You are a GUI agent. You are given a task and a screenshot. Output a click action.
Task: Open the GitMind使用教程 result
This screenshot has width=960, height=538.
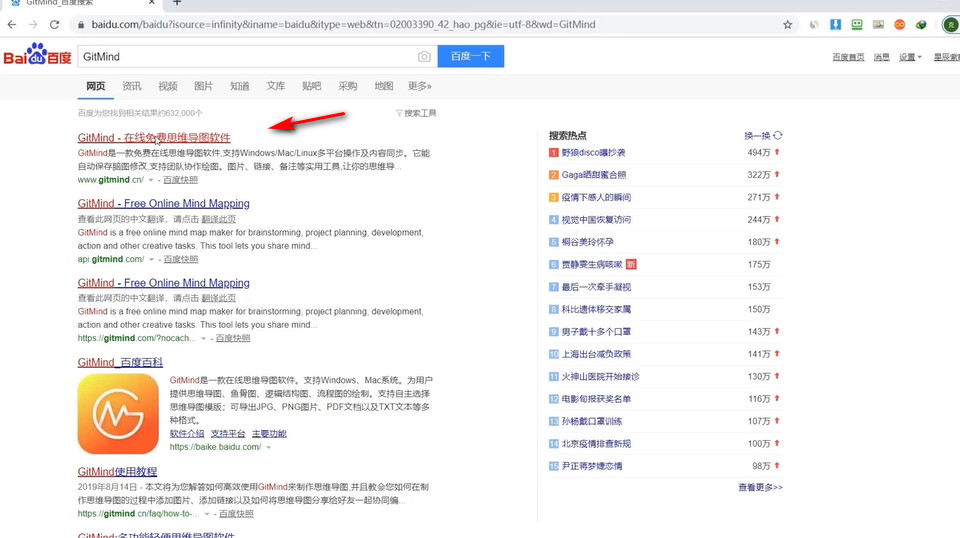118,472
